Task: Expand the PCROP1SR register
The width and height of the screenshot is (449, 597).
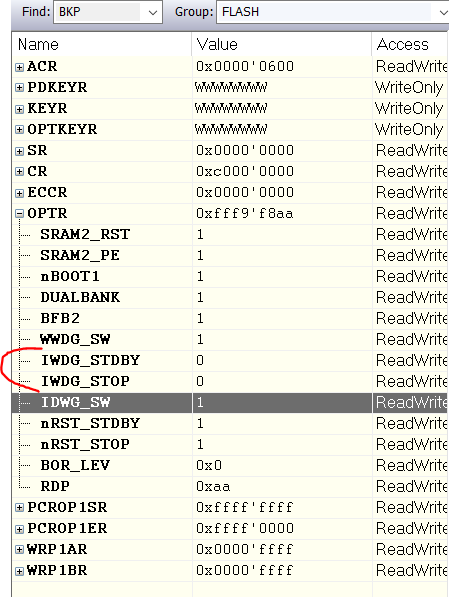Action: (x=19, y=508)
